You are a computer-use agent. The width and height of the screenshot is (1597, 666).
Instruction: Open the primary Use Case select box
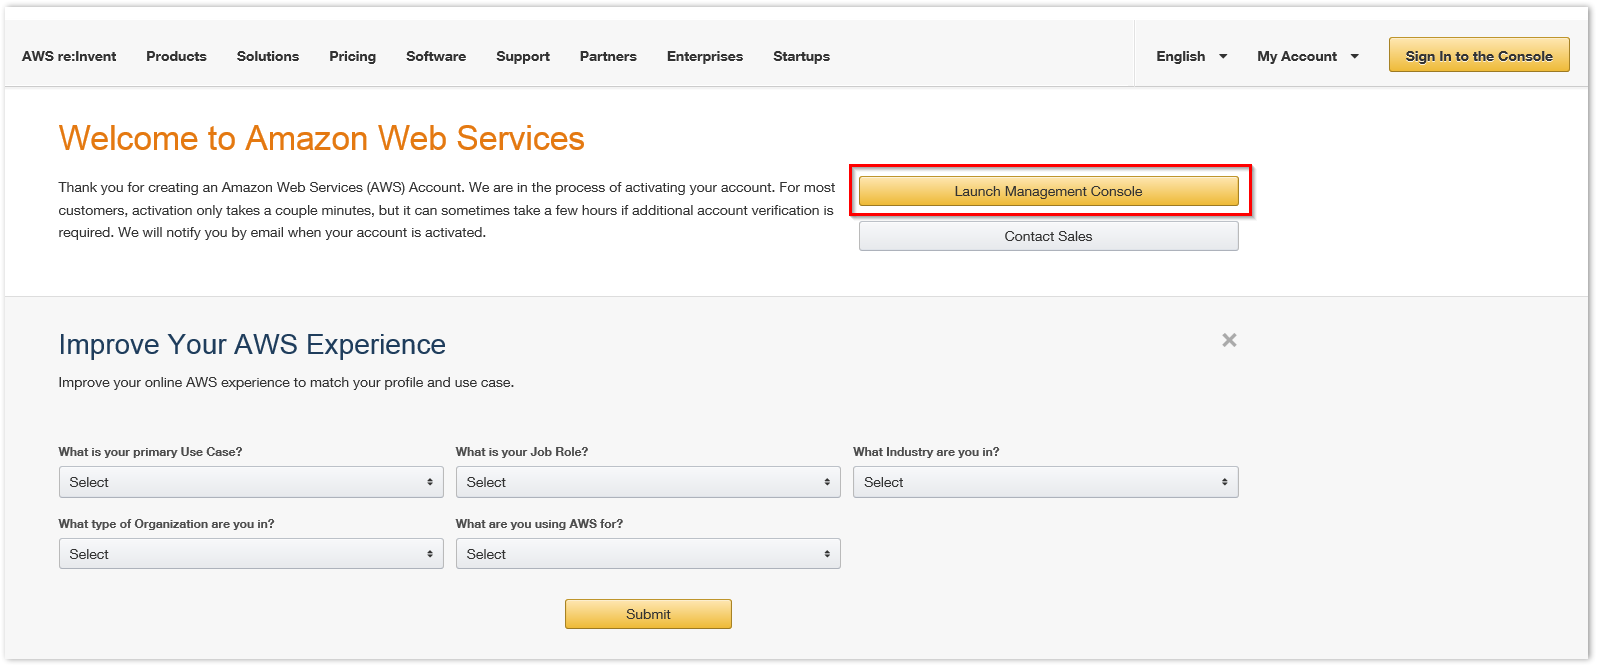pyautogui.click(x=250, y=482)
